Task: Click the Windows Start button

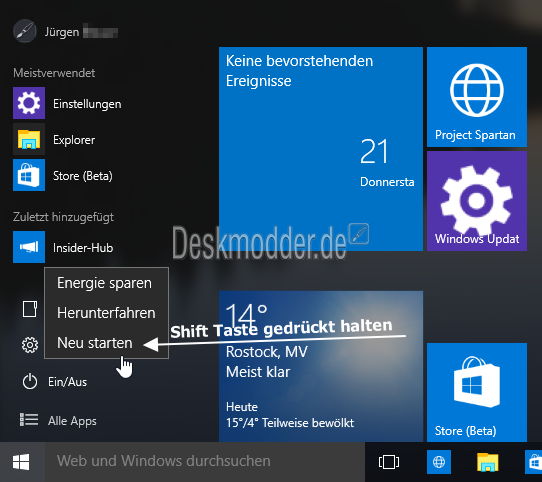Action: (21, 462)
